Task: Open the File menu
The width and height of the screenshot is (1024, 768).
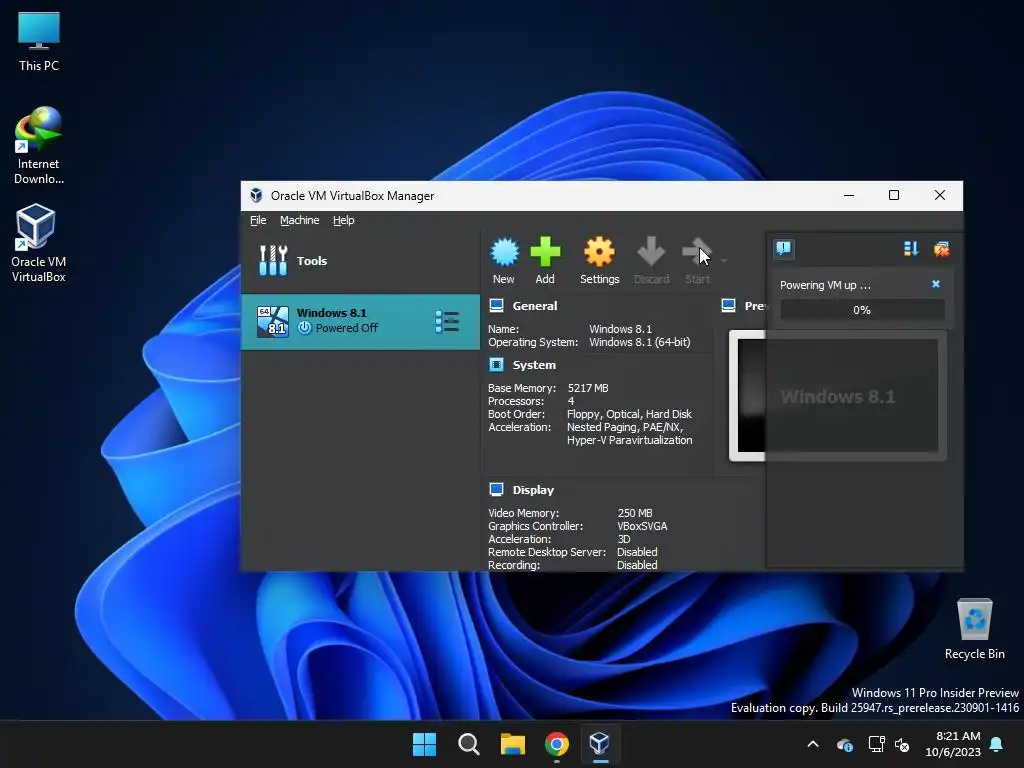Action: pyautogui.click(x=258, y=220)
